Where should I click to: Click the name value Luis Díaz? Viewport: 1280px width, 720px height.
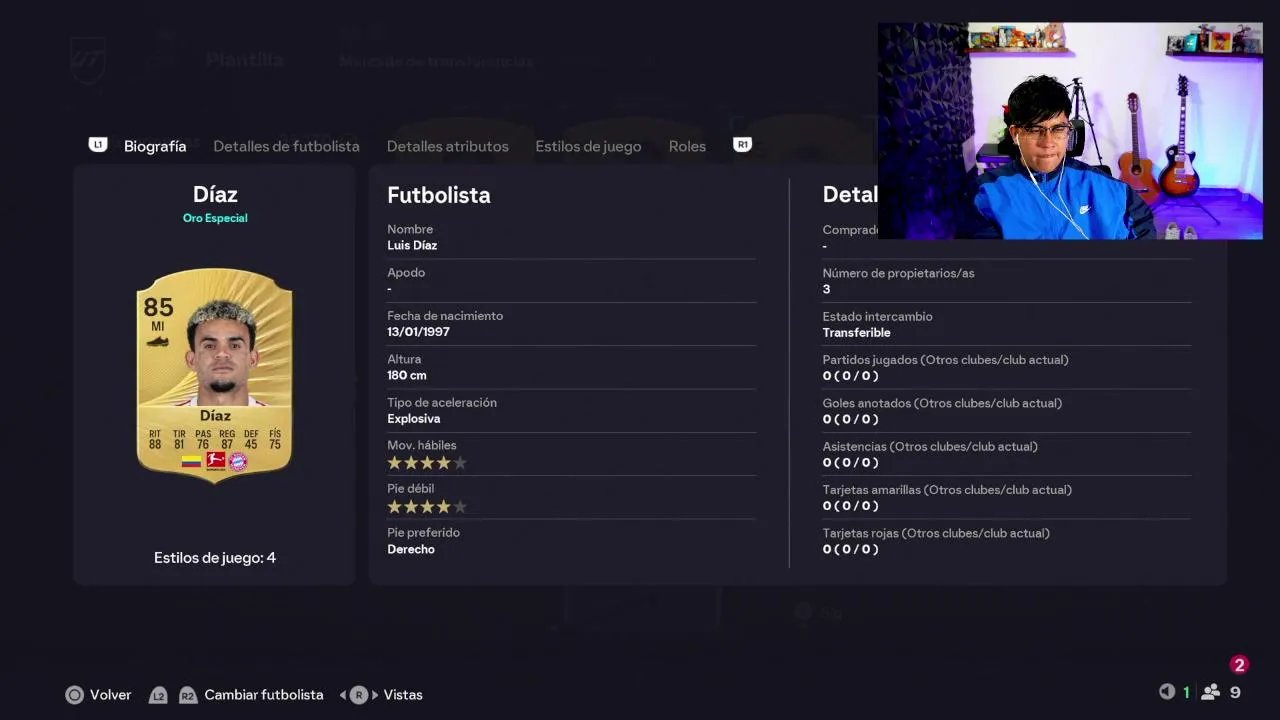pyautogui.click(x=412, y=246)
